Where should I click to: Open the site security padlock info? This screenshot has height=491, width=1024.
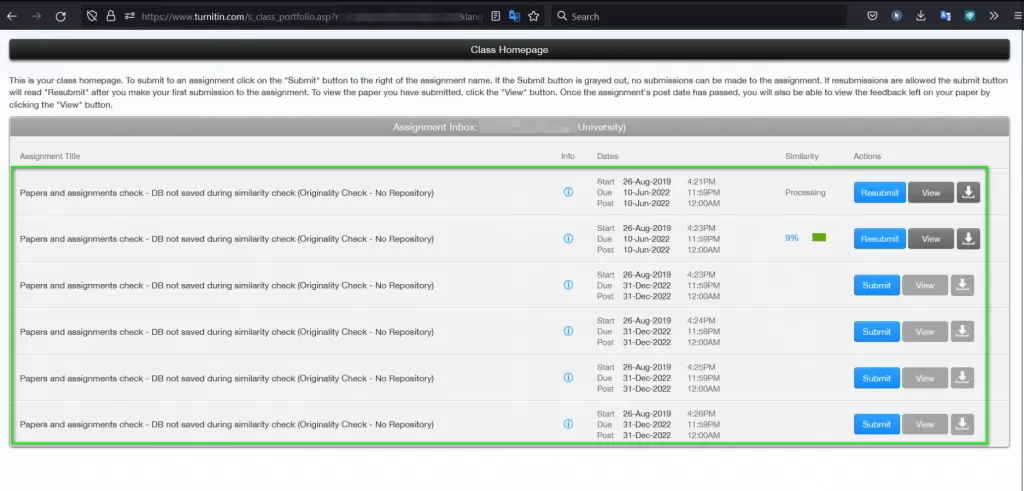(111, 16)
